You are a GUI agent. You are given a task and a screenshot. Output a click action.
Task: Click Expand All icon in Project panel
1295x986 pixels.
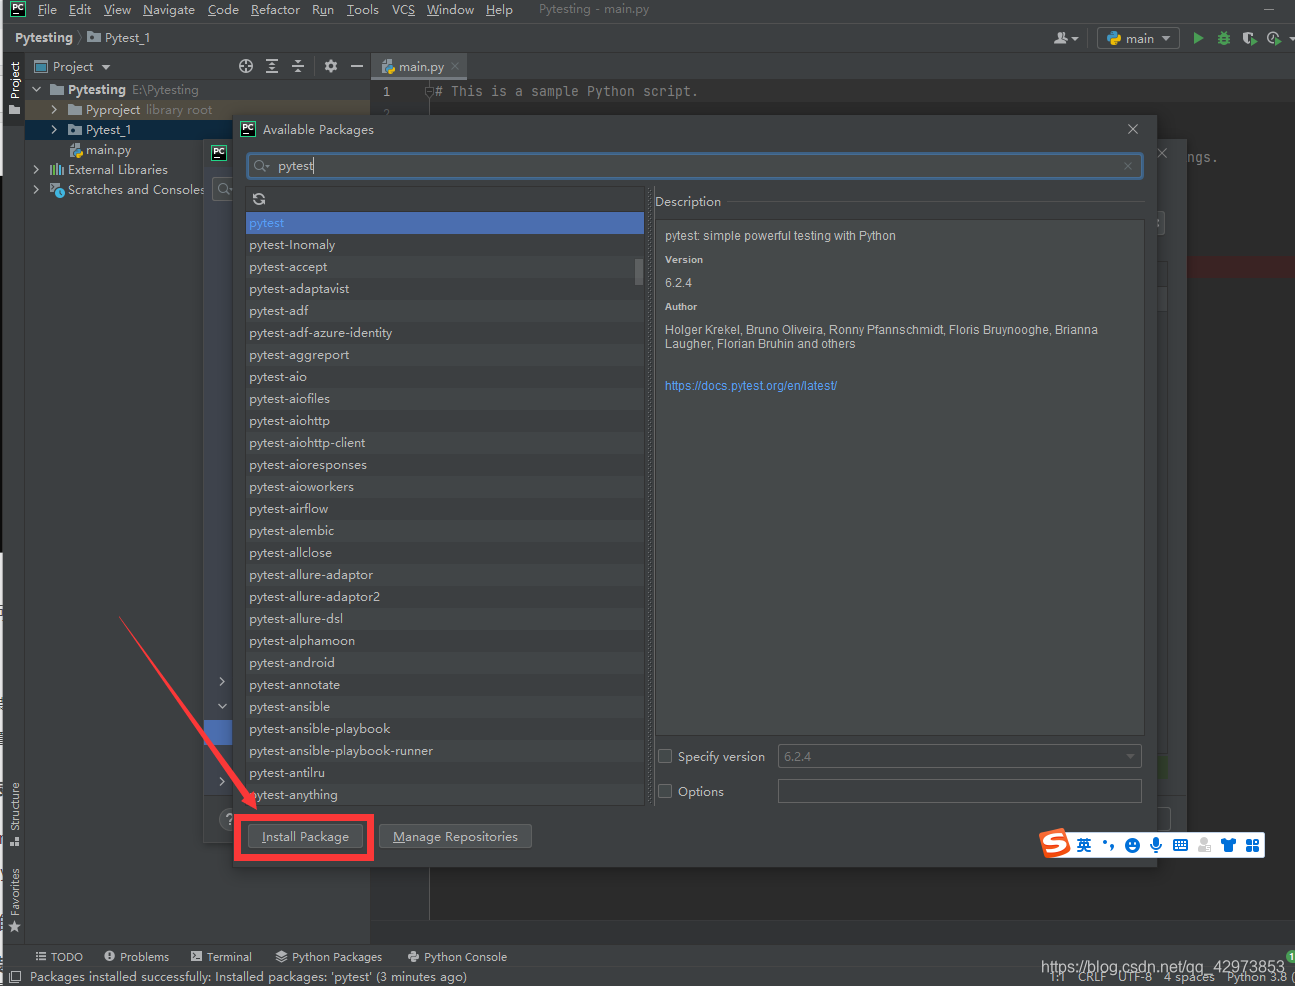272,66
